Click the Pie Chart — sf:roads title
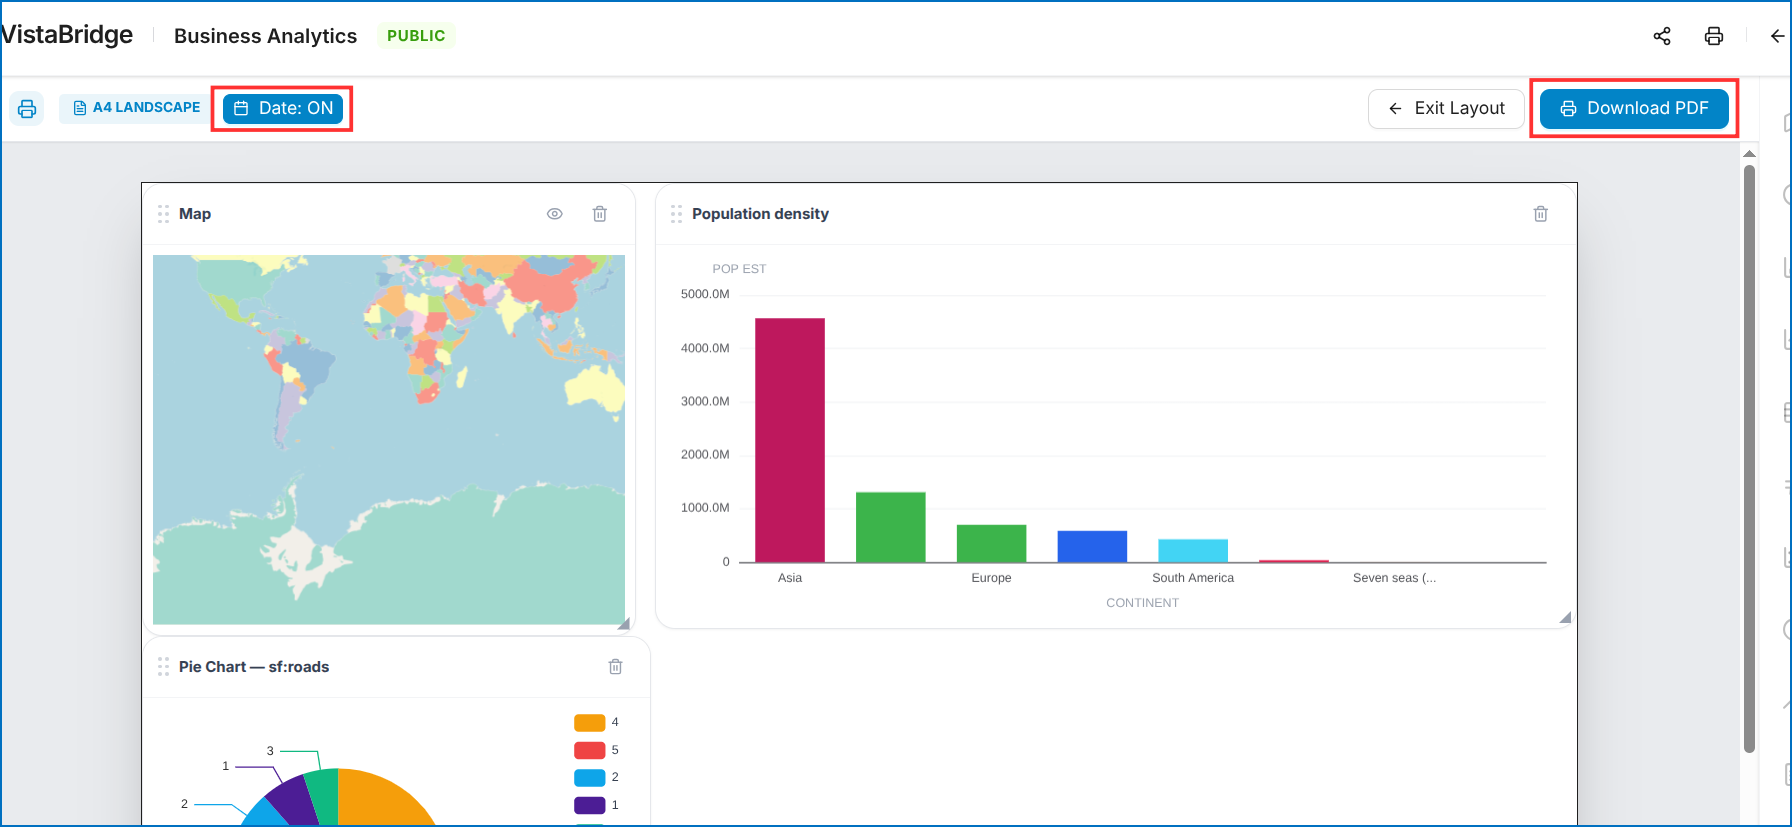The image size is (1792, 827). pyautogui.click(x=254, y=667)
